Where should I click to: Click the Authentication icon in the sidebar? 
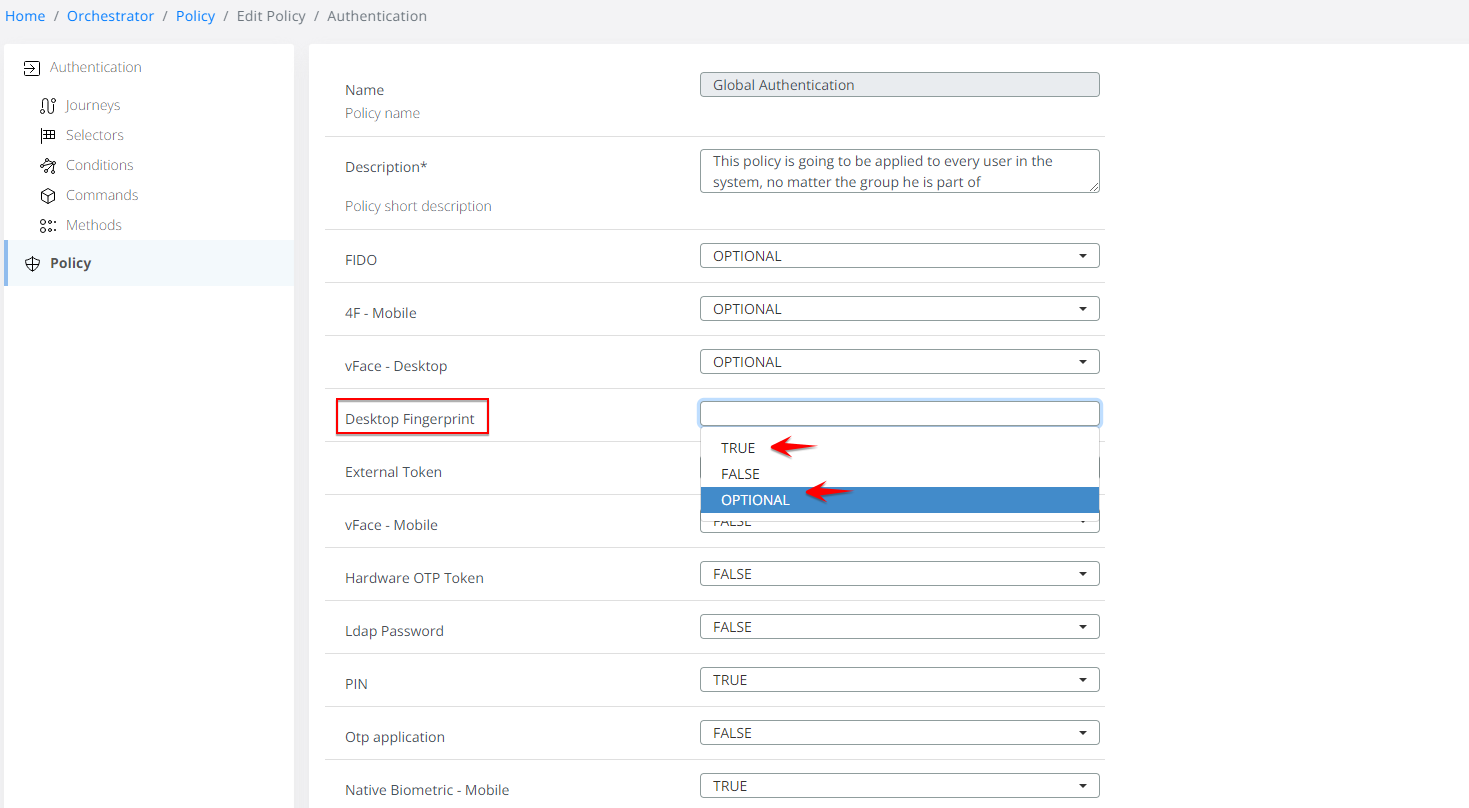coord(31,68)
